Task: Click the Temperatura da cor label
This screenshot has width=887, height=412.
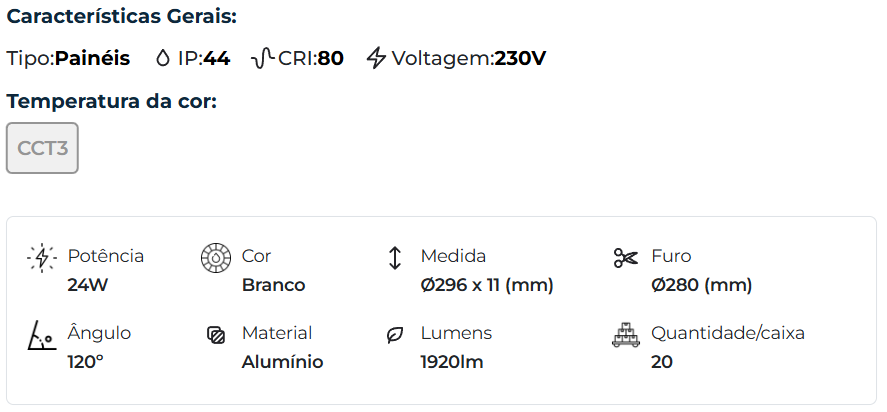Action: [111, 101]
